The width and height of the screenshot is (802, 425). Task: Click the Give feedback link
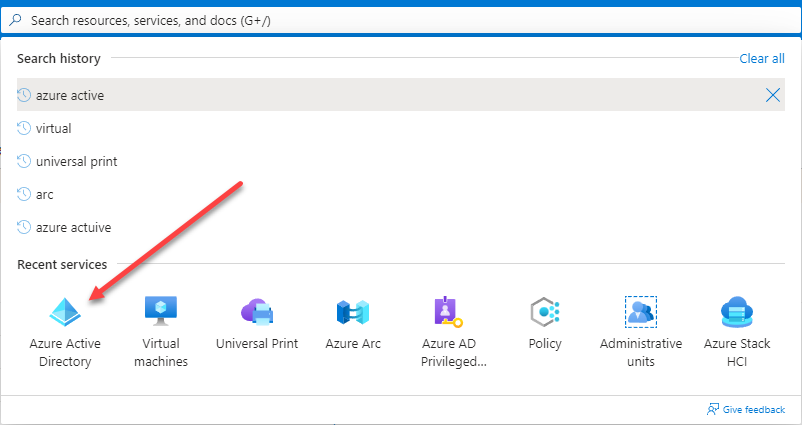point(753,409)
